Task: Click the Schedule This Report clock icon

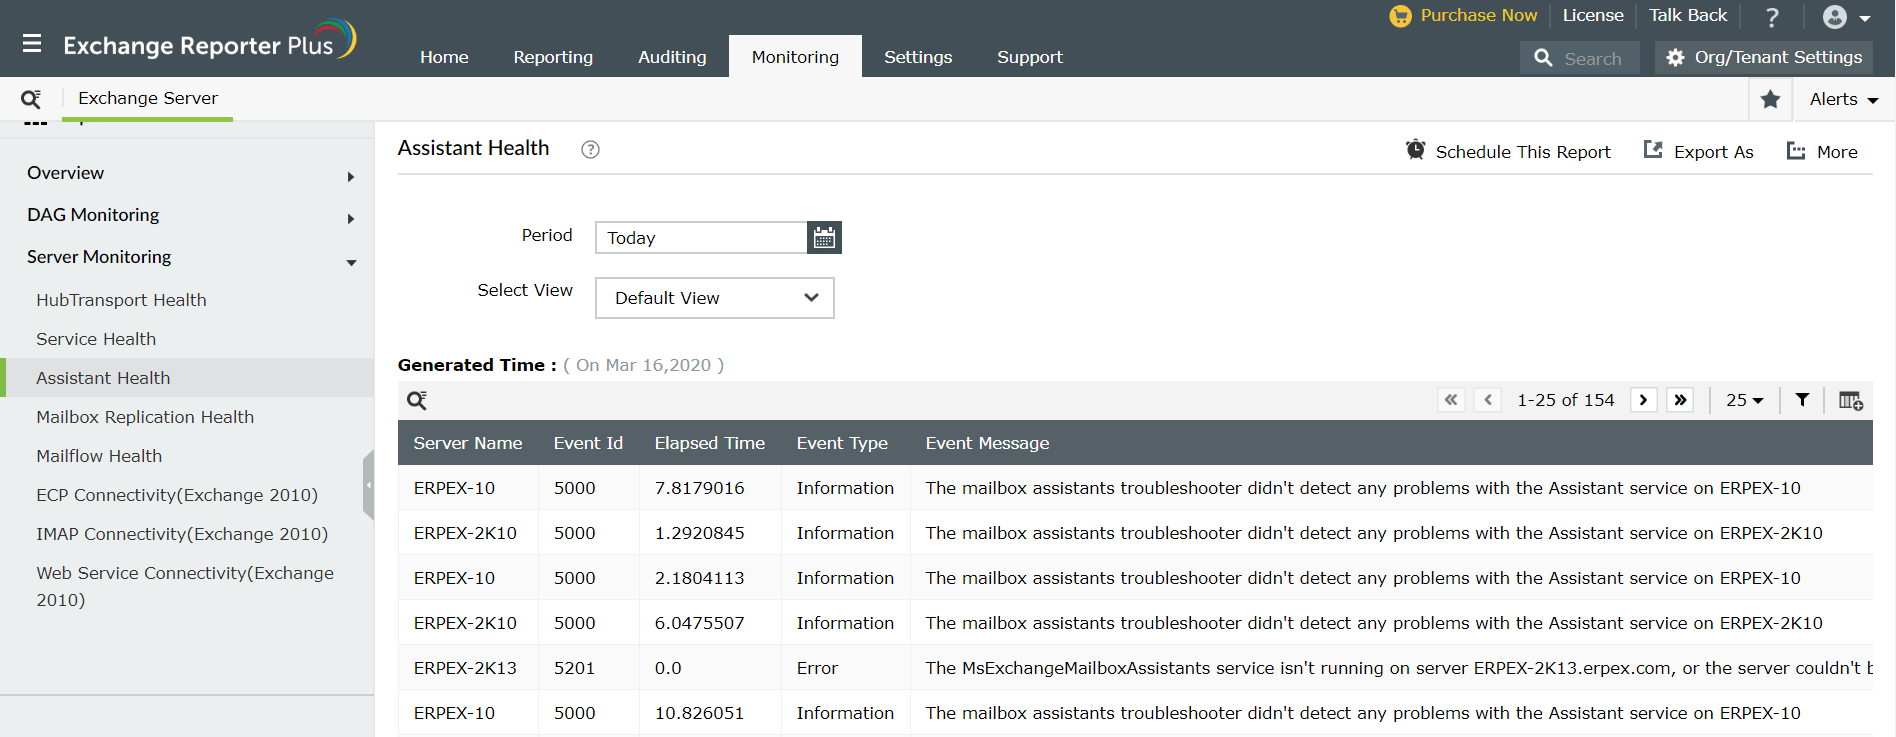Action: point(1415,150)
